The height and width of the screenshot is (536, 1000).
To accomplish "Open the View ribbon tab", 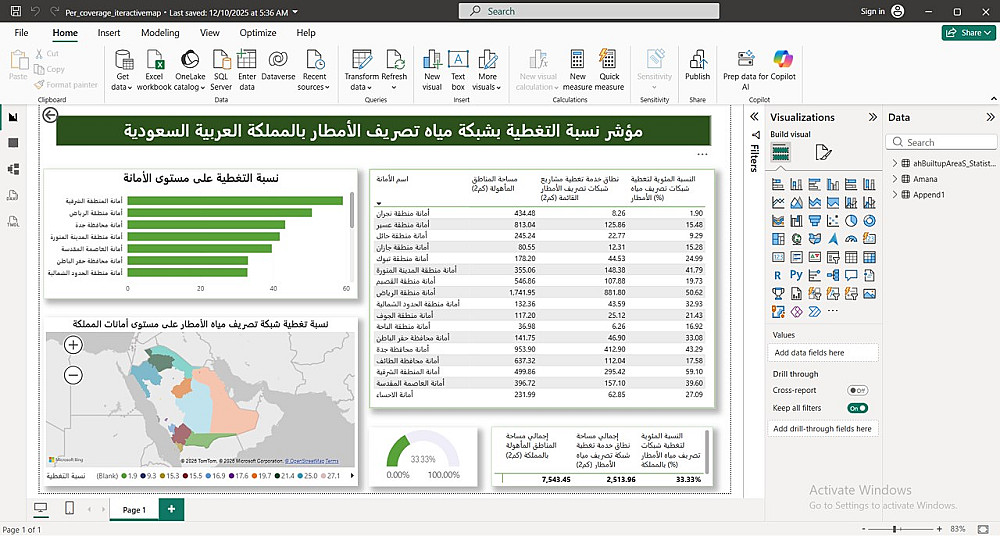I will pos(209,33).
